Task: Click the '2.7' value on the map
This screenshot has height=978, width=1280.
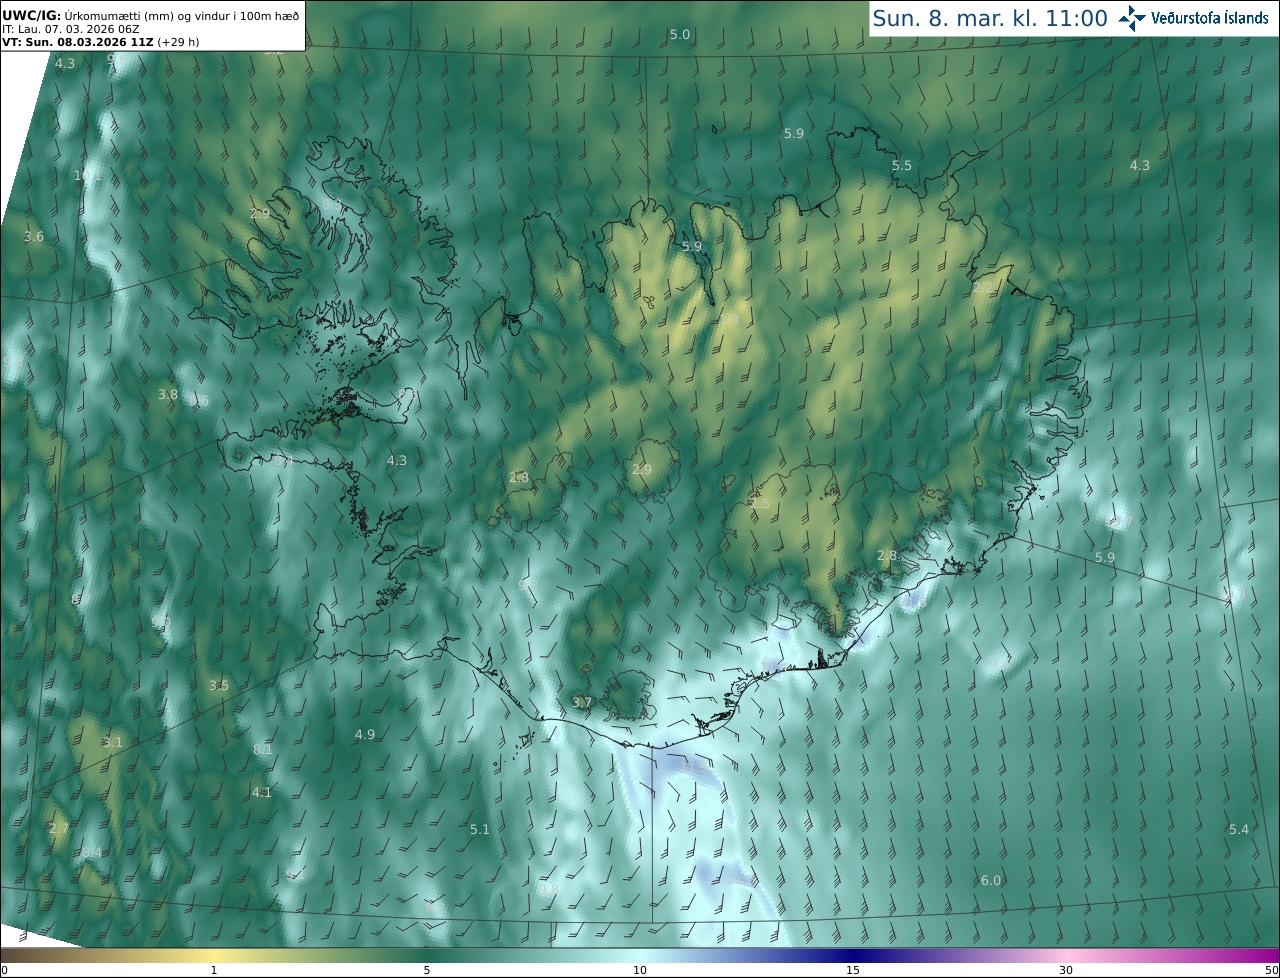Action: point(59,829)
